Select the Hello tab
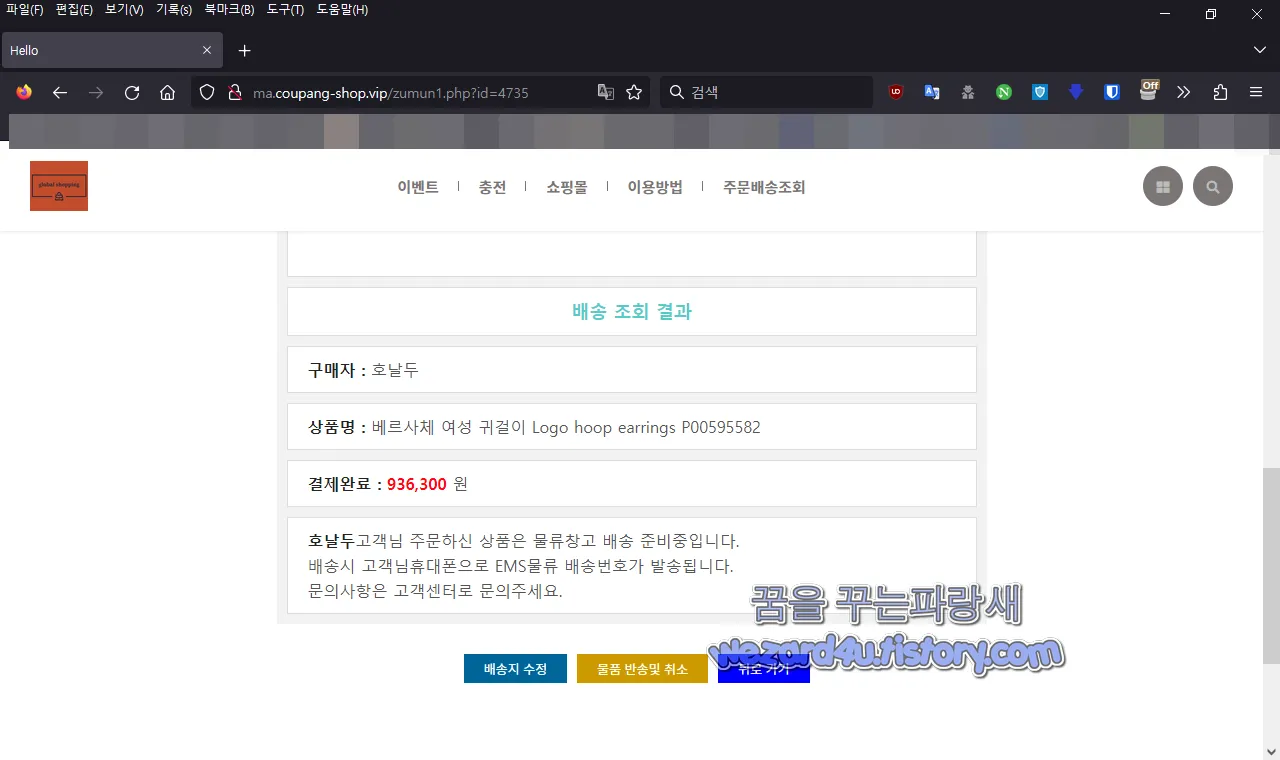Viewport: 1280px width, 760px height. [x=111, y=50]
